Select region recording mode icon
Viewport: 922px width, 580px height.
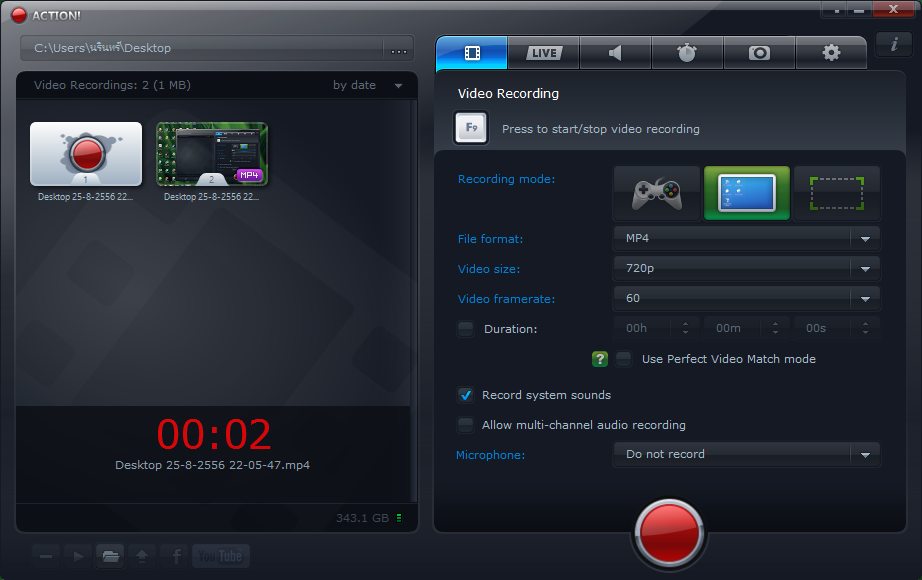[837, 194]
